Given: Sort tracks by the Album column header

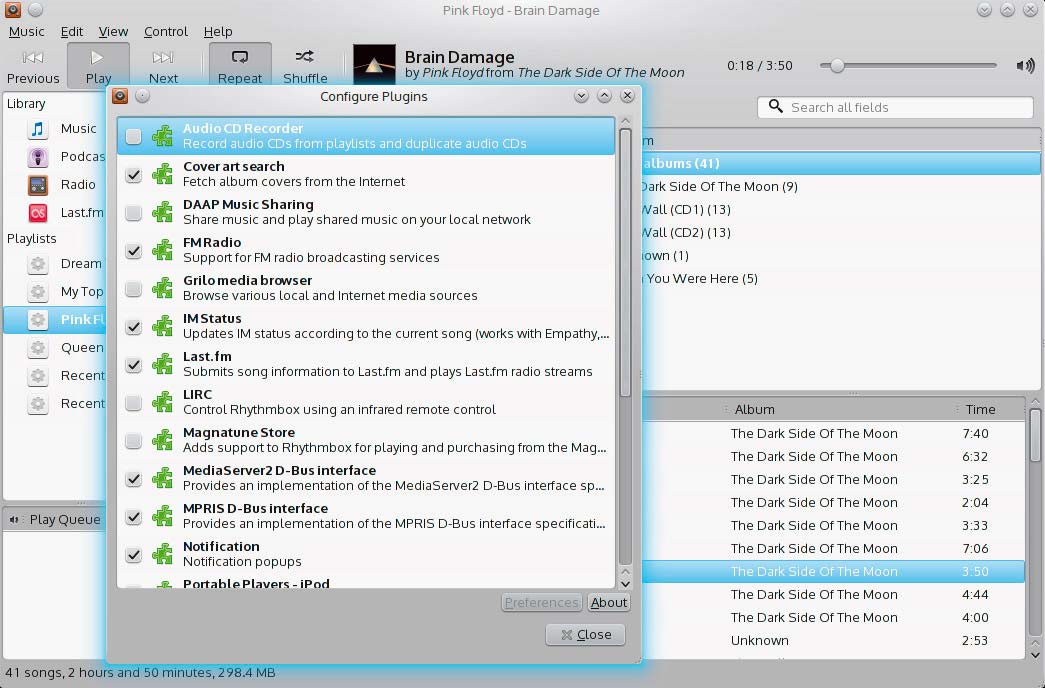Looking at the screenshot, I should tap(840, 409).
